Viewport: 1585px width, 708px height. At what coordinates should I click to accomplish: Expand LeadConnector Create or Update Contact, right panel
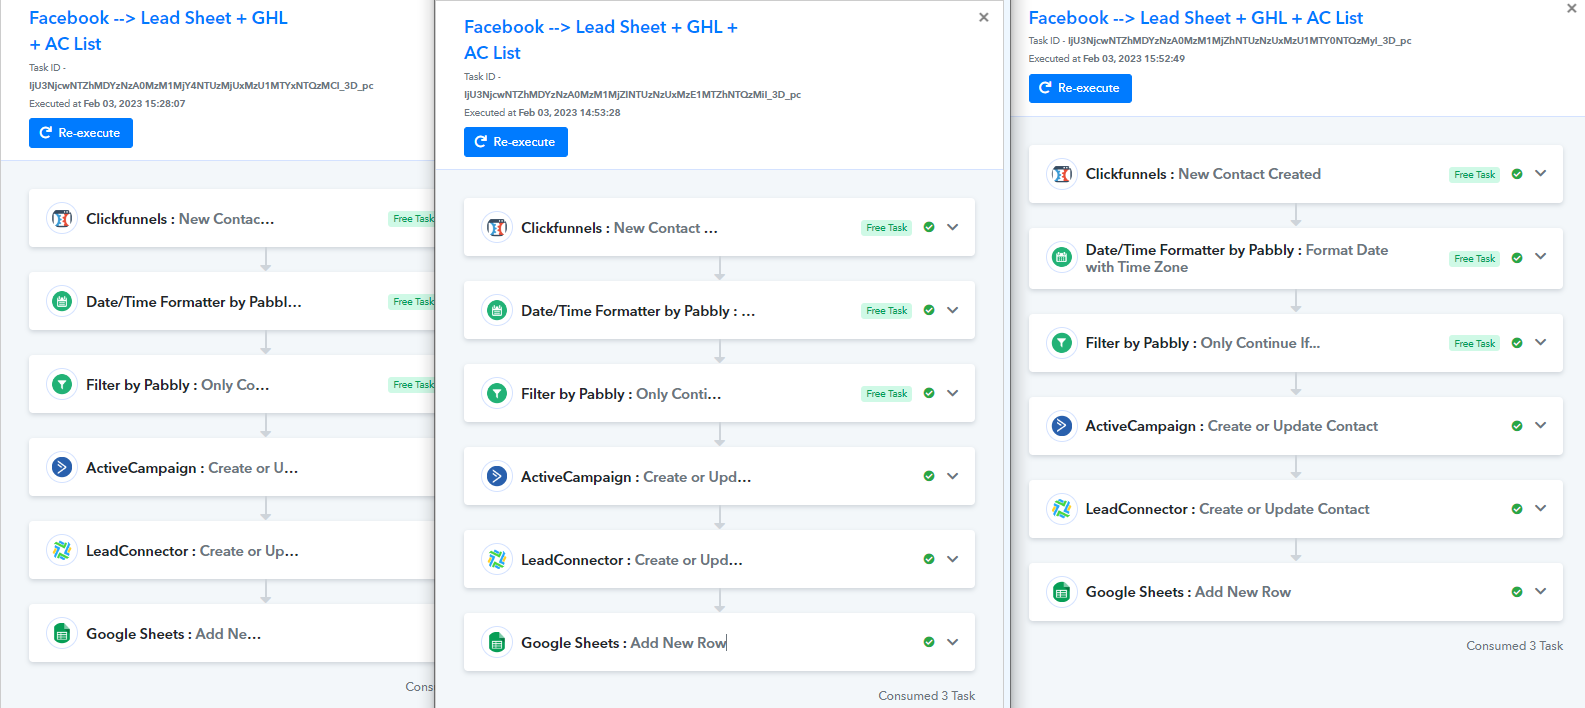coord(1541,508)
